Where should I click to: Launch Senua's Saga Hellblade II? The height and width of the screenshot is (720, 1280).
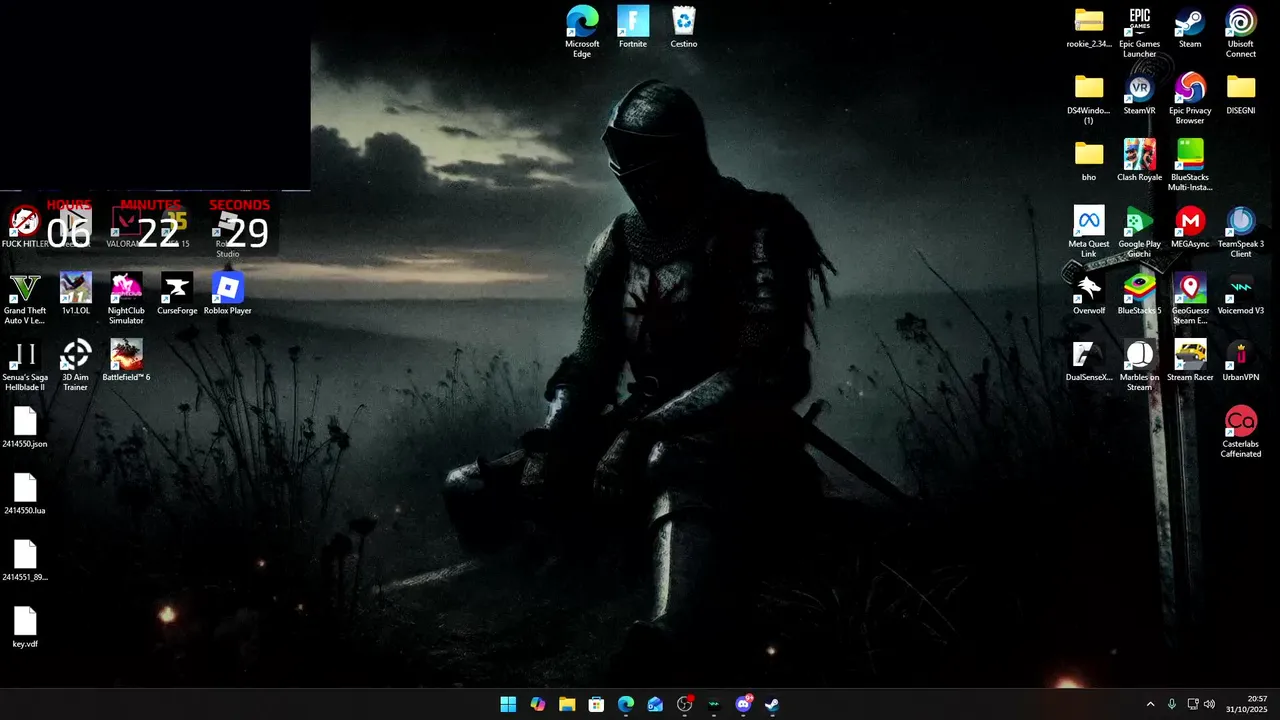point(25,366)
